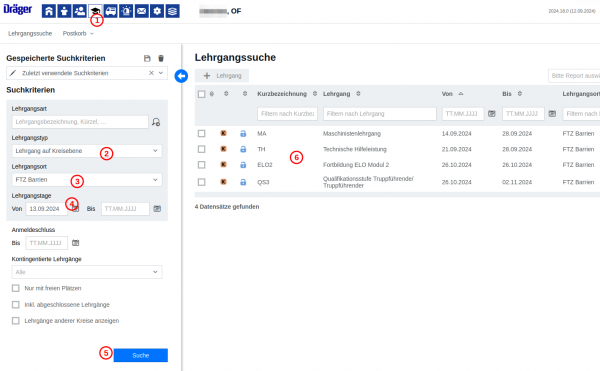Open the stacked layers module icon
This screenshot has width=600, height=371.
pyautogui.click(x=173, y=11)
